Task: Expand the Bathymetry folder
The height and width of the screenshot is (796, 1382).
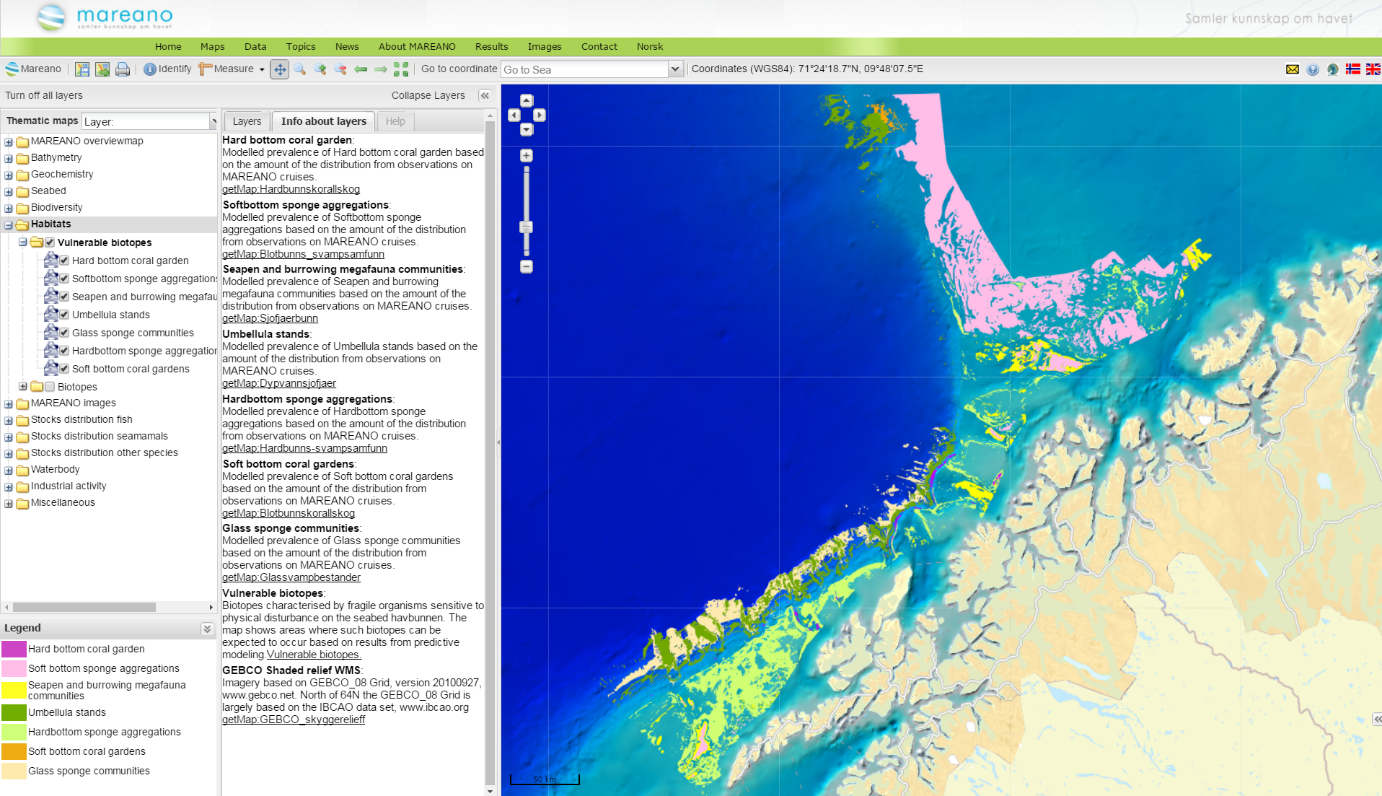Action: pos(9,158)
